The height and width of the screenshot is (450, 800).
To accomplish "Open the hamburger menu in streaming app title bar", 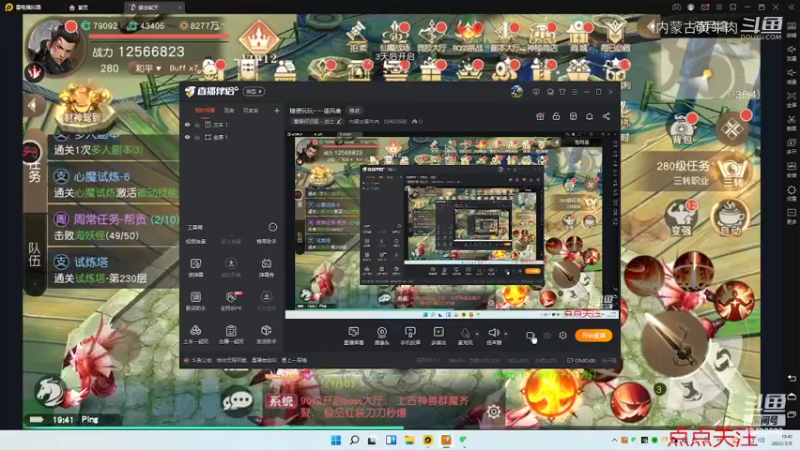I will [574, 92].
